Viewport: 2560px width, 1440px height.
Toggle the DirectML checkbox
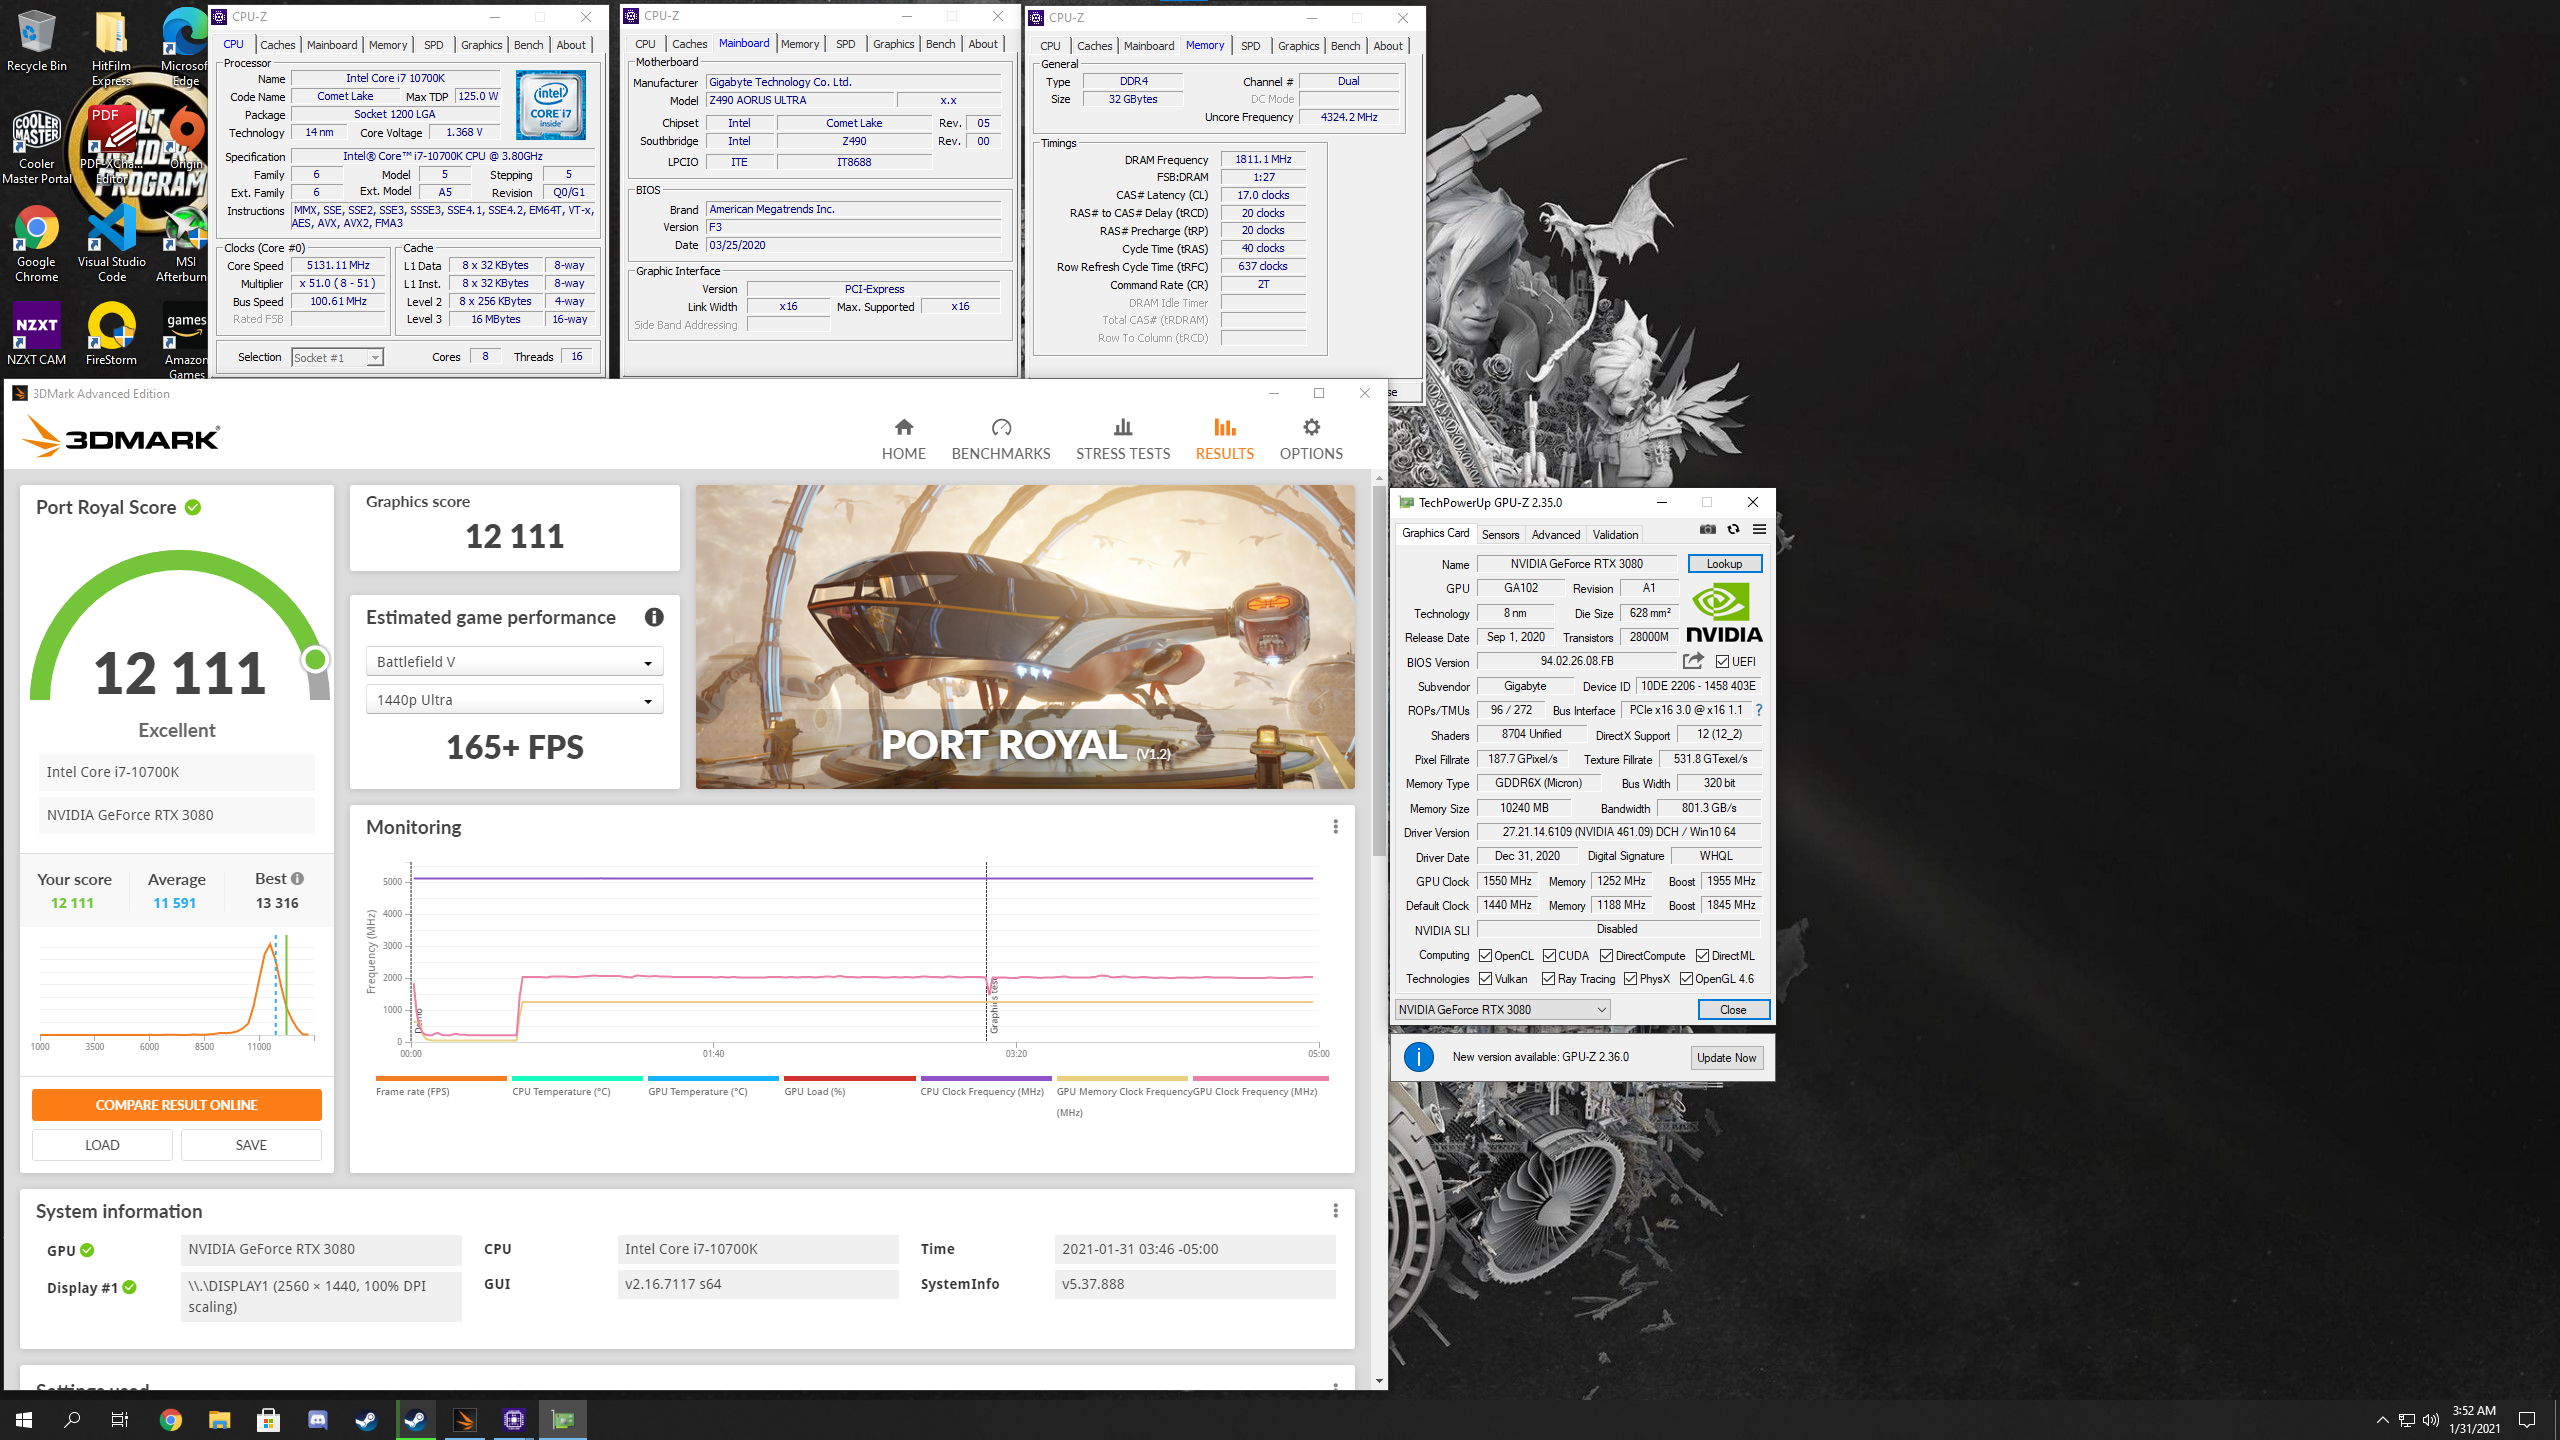point(1702,955)
